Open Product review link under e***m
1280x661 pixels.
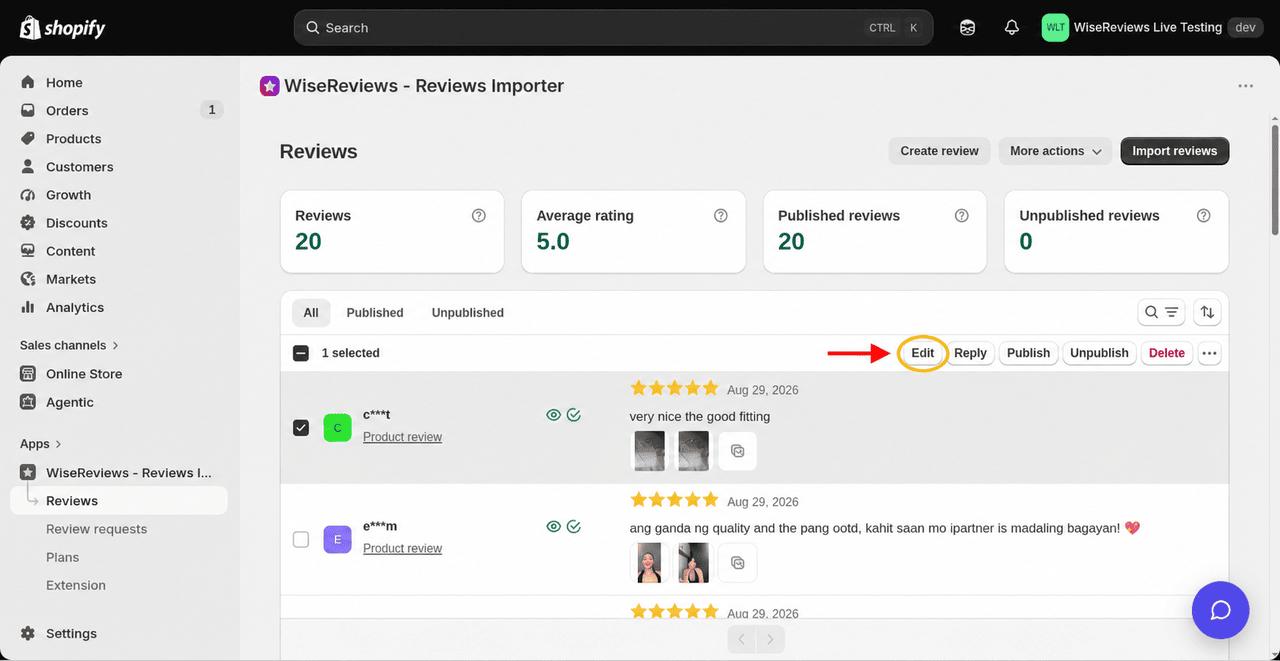(x=402, y=549)
